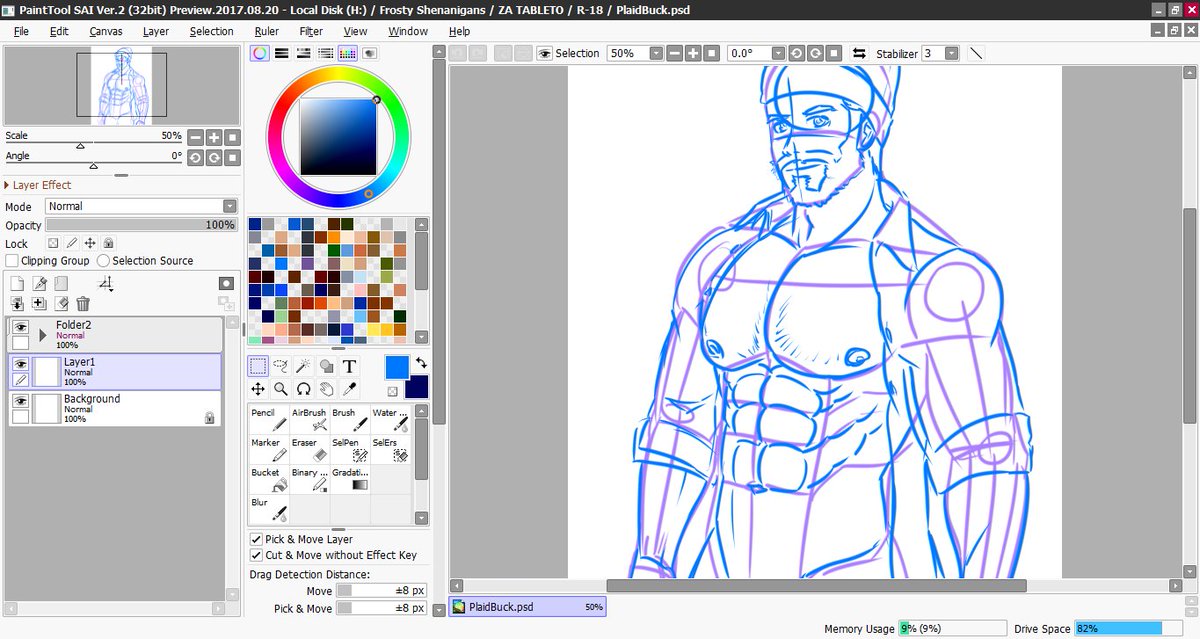
Task: Select the rectangular Selection tool
Action: (258, 366)
